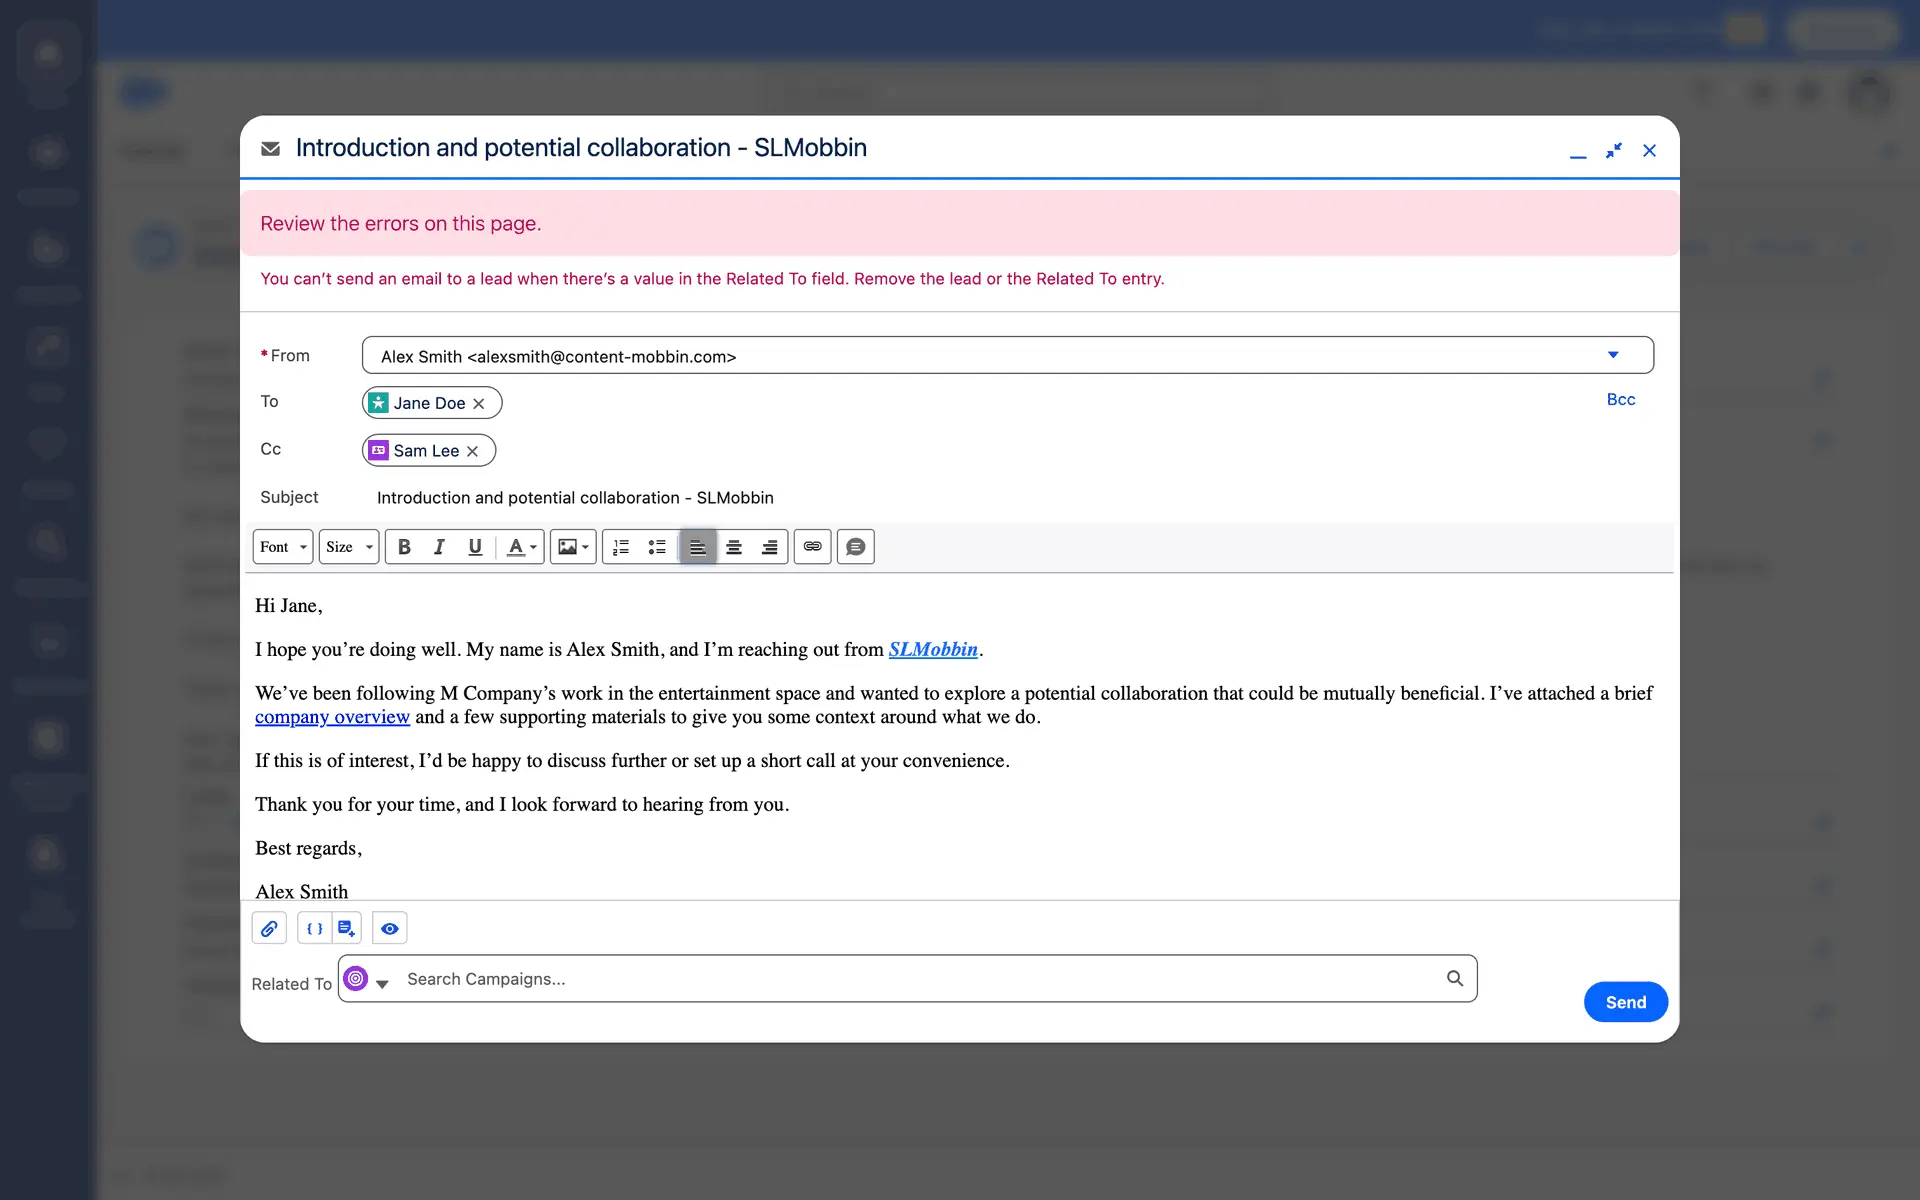Insert merge field with curly braces icon

click(314, 929)
